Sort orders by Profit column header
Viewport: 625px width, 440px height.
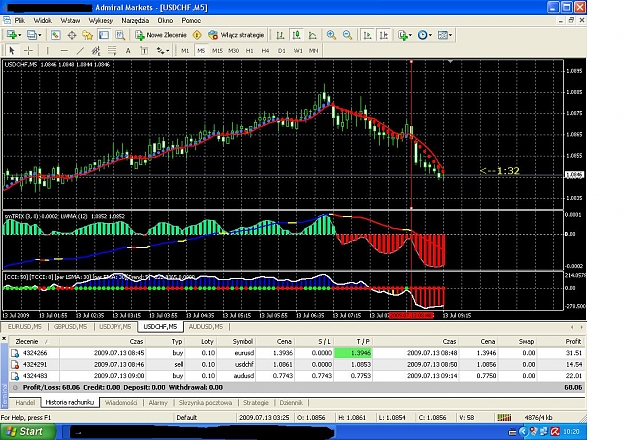point(562,342)
